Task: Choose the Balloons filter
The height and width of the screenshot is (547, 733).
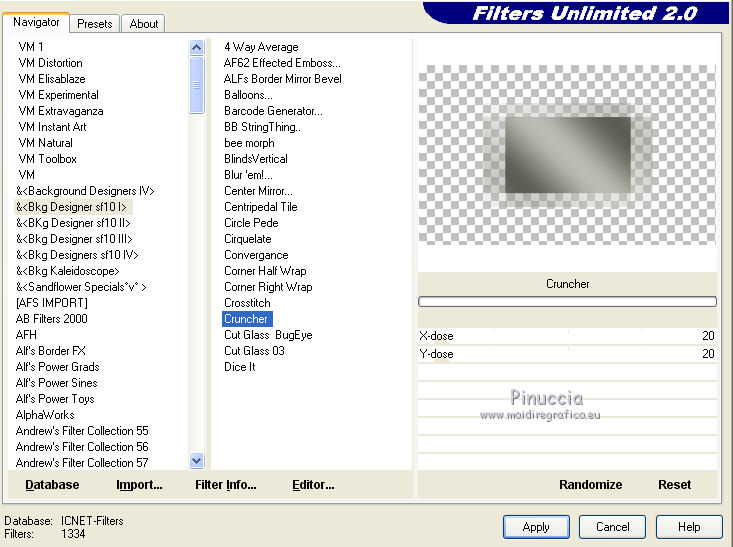Action: (248, 95)
